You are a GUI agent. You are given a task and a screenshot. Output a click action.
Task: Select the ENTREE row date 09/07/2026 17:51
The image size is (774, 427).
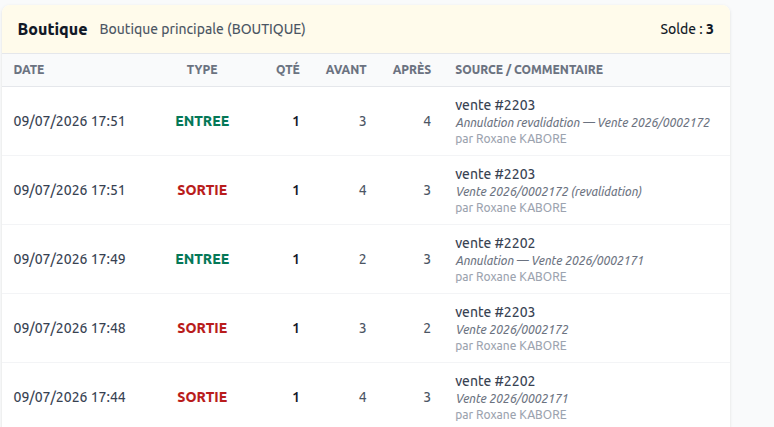69,121
